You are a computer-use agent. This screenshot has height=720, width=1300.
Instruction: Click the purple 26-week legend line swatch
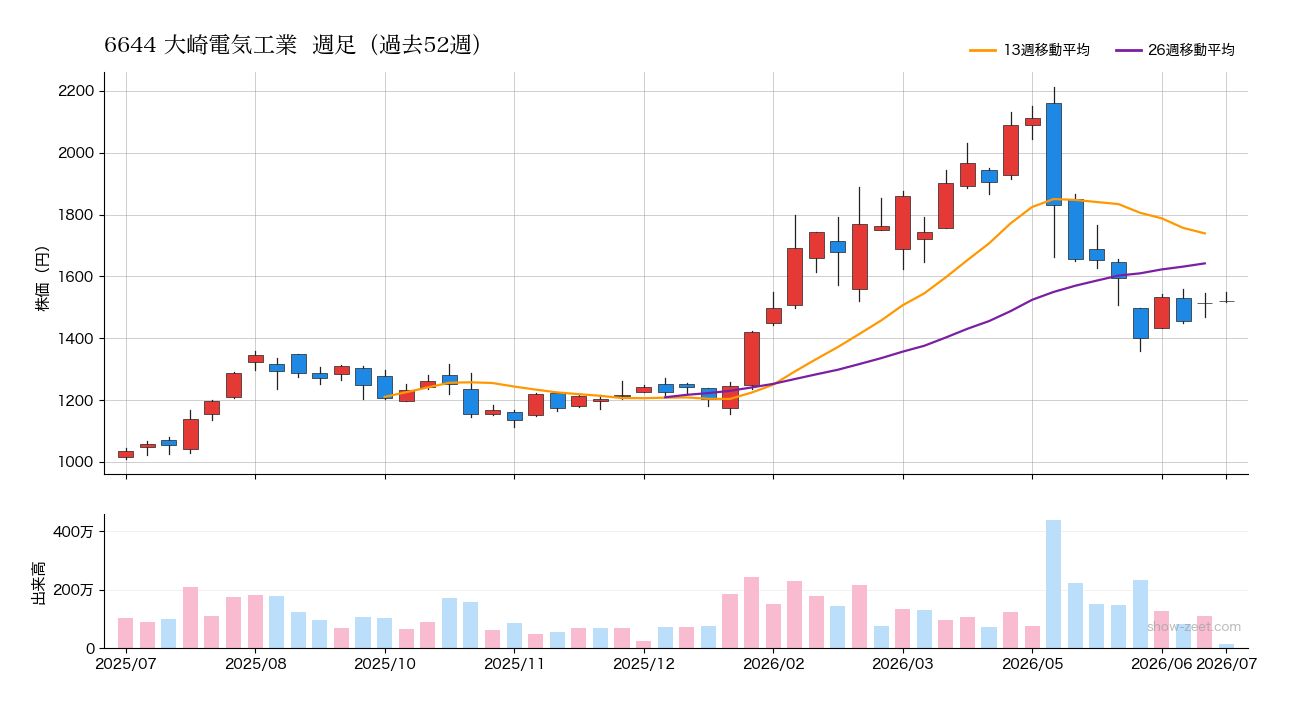[x=1128, y=50]
